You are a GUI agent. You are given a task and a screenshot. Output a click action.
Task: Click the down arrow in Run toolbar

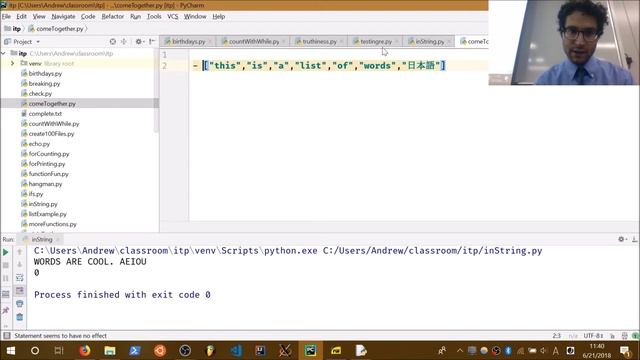(20, 265)
